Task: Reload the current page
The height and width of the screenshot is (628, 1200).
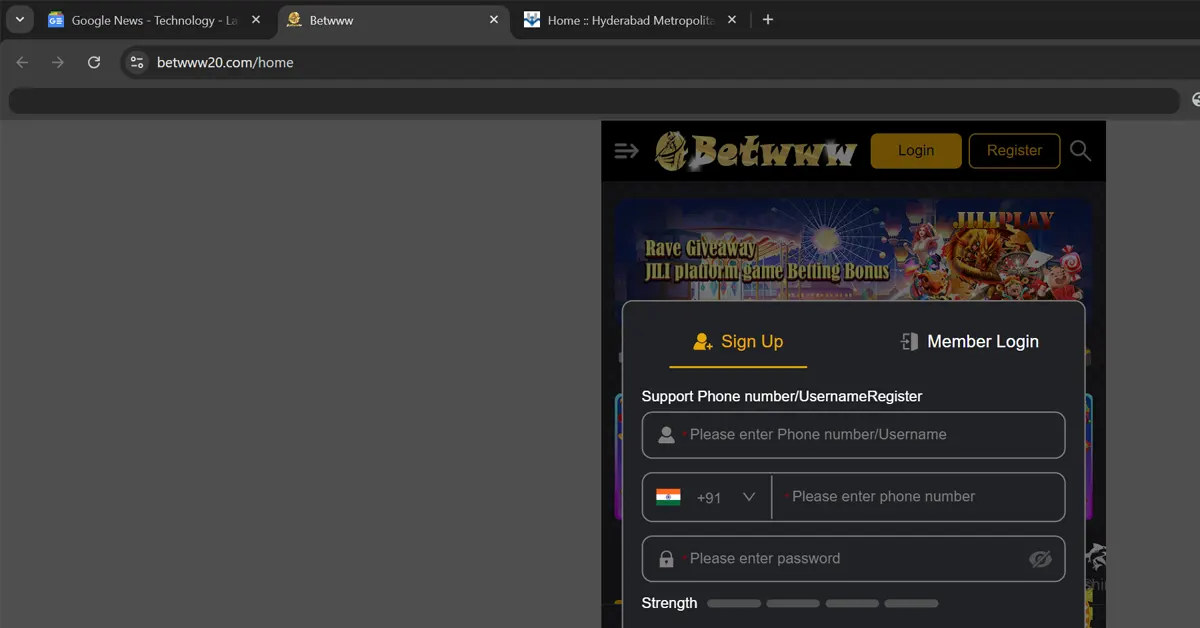Action: (x=94, y=62)
